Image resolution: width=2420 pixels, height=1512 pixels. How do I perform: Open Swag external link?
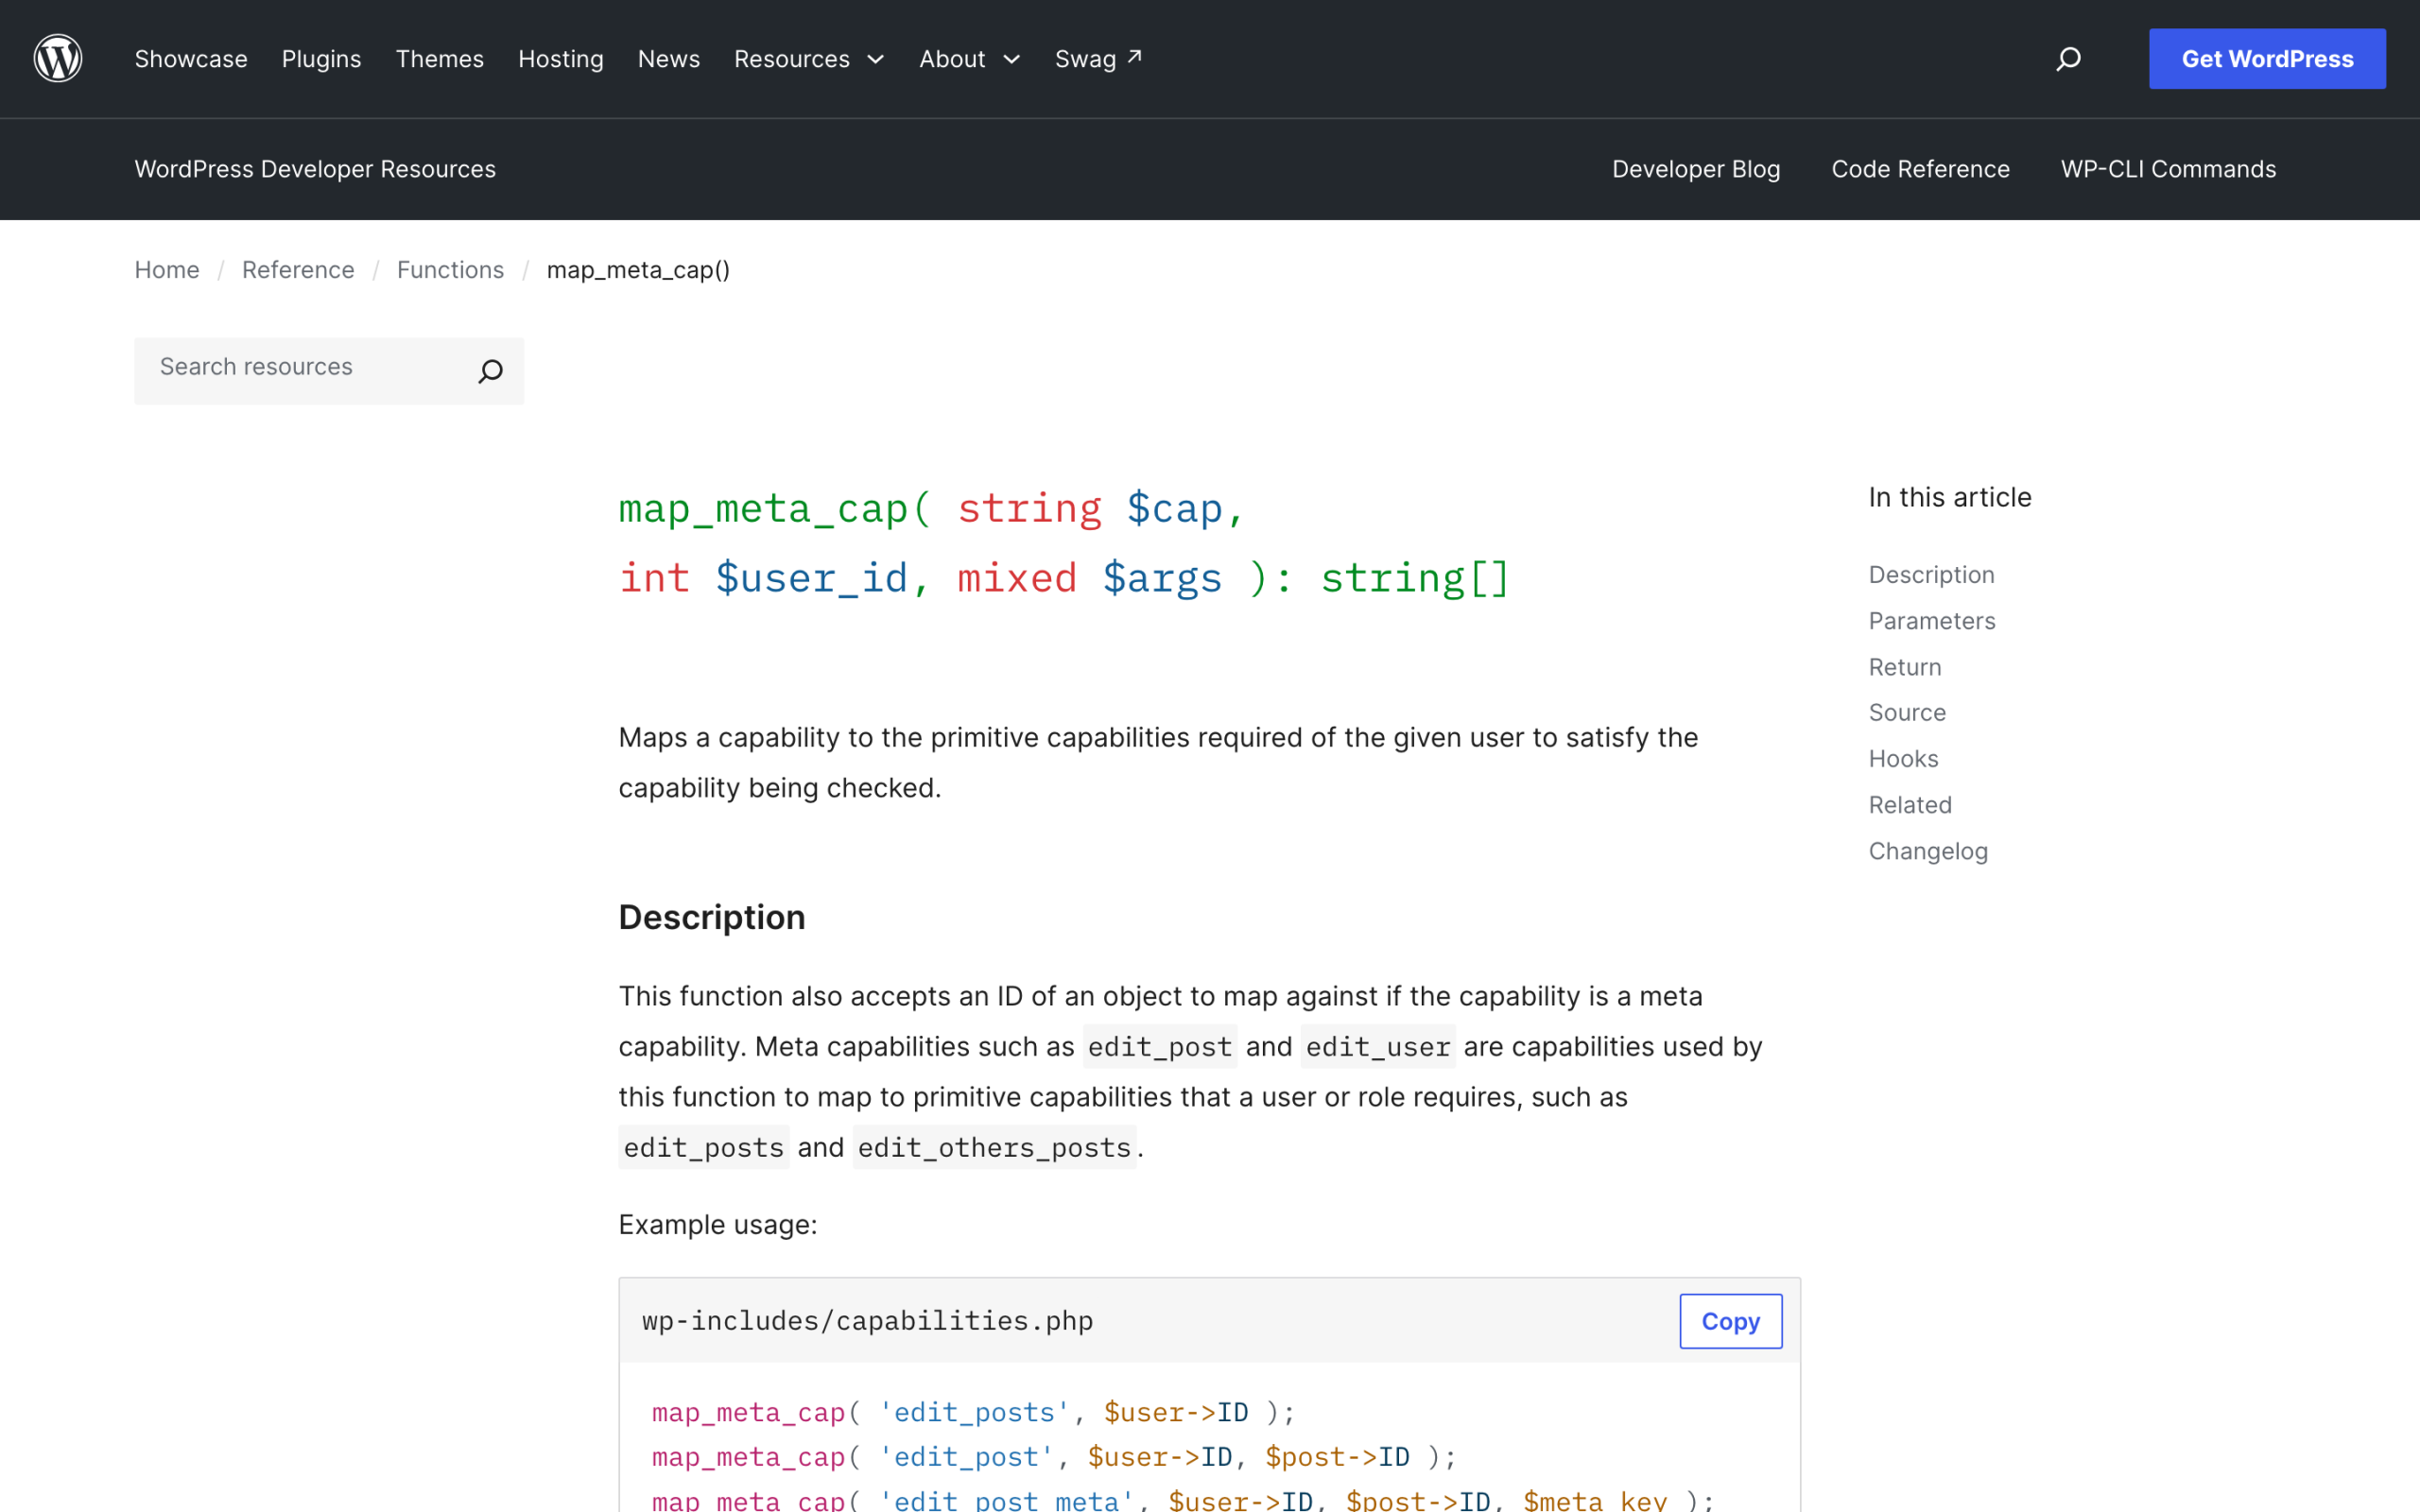coord(1098,59)
